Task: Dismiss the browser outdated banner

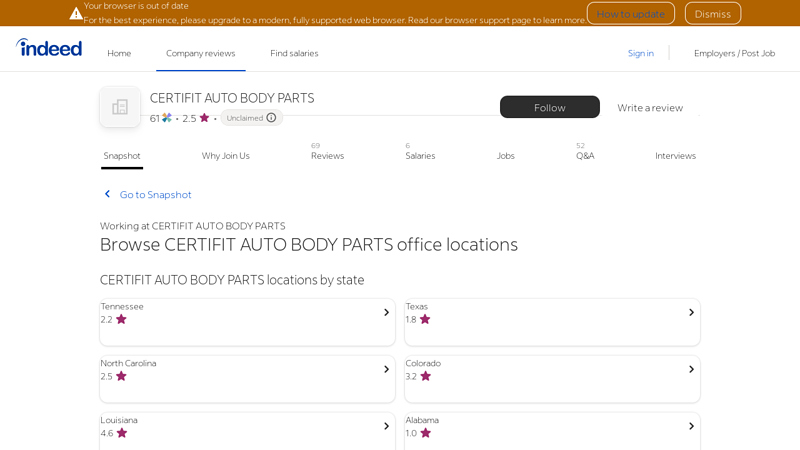Action: tap(713, 14)
